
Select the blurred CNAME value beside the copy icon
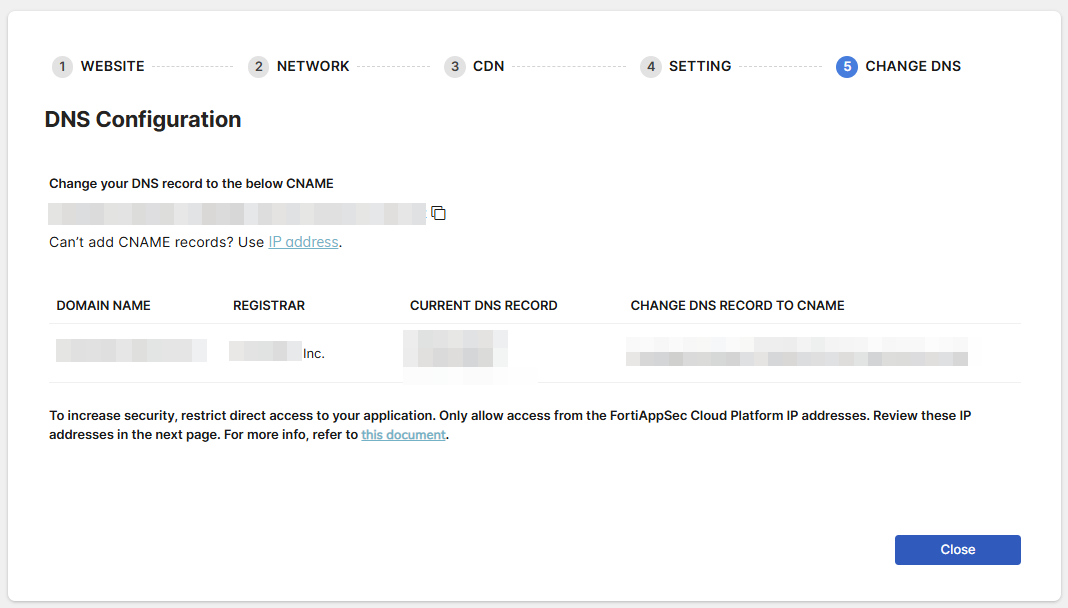tap(237, 213)
